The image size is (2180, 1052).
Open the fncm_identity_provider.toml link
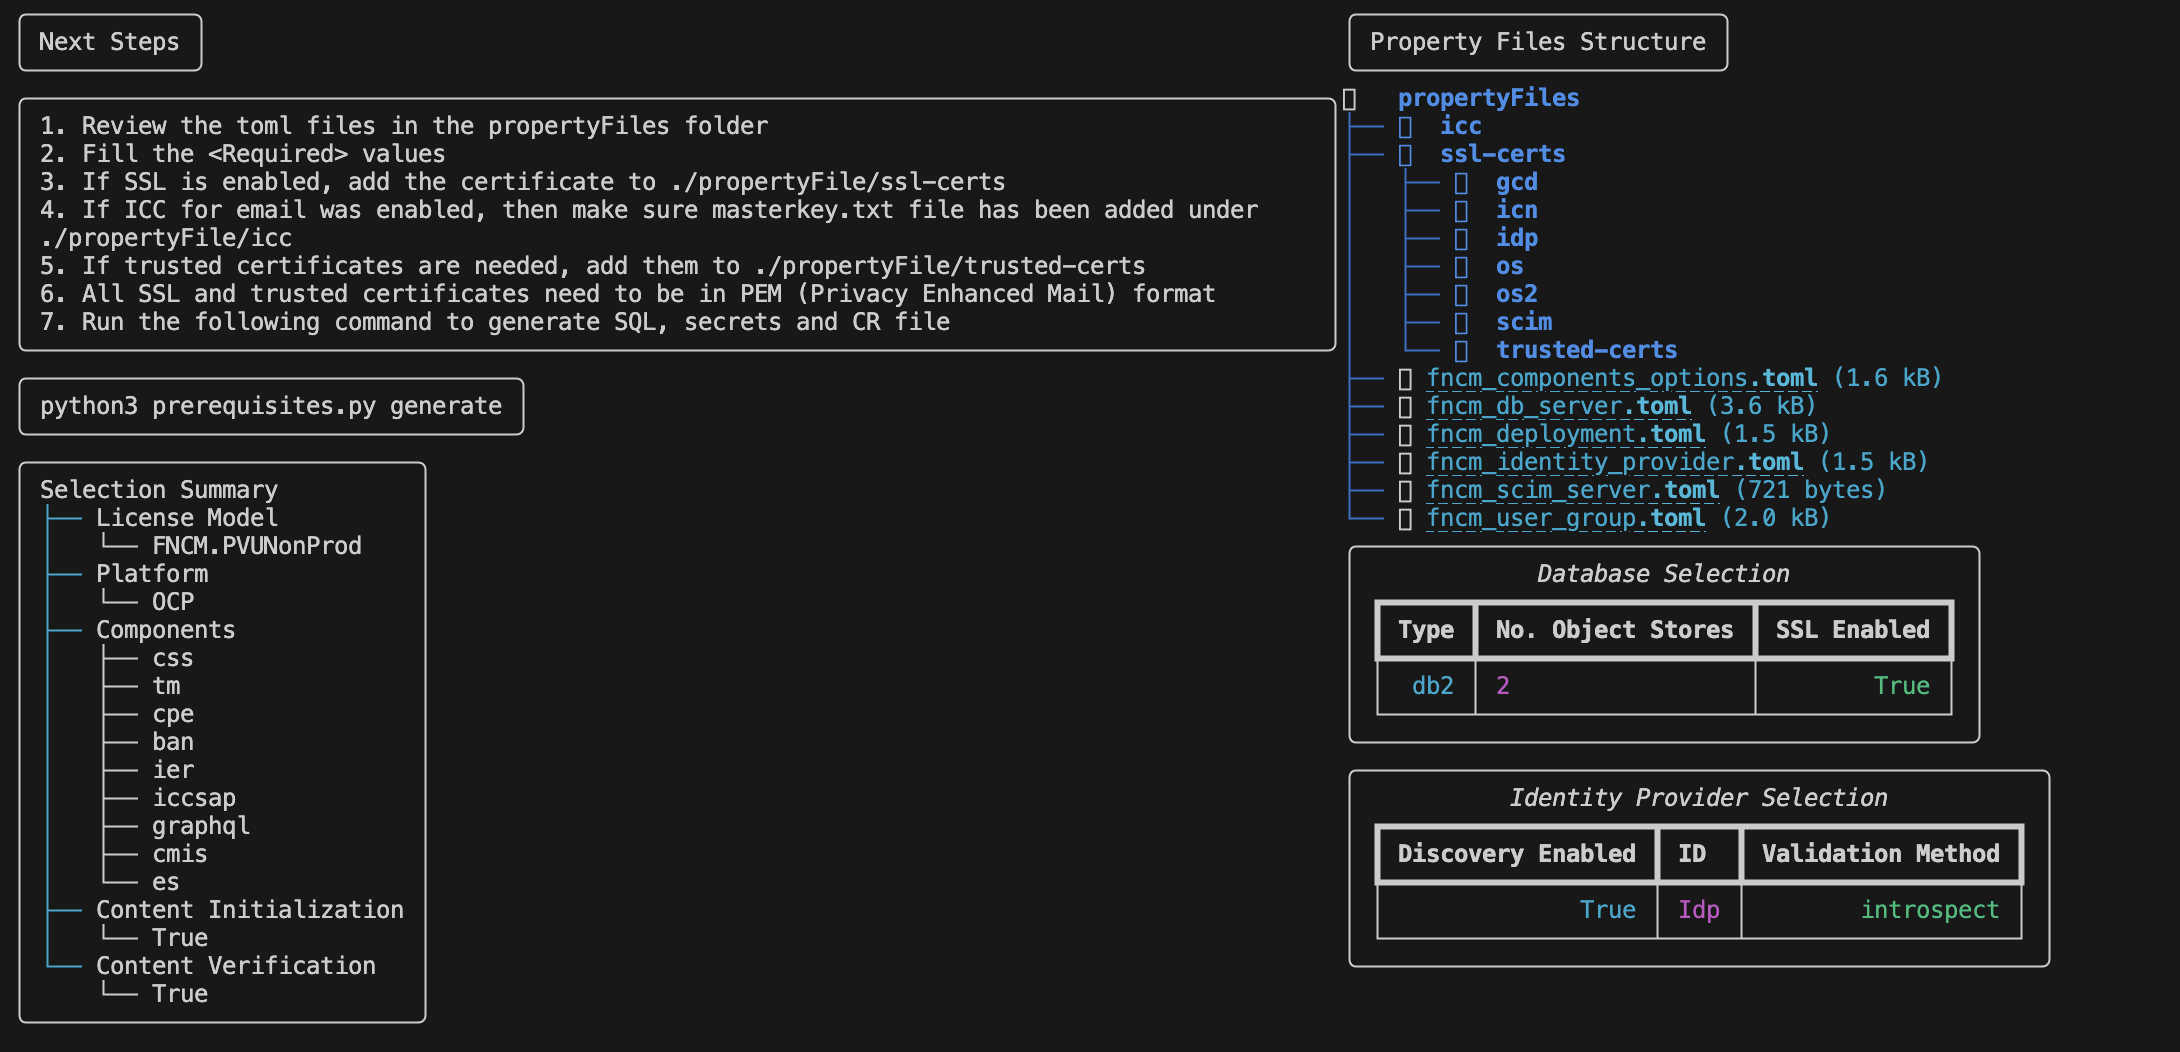pos(1615,462)
